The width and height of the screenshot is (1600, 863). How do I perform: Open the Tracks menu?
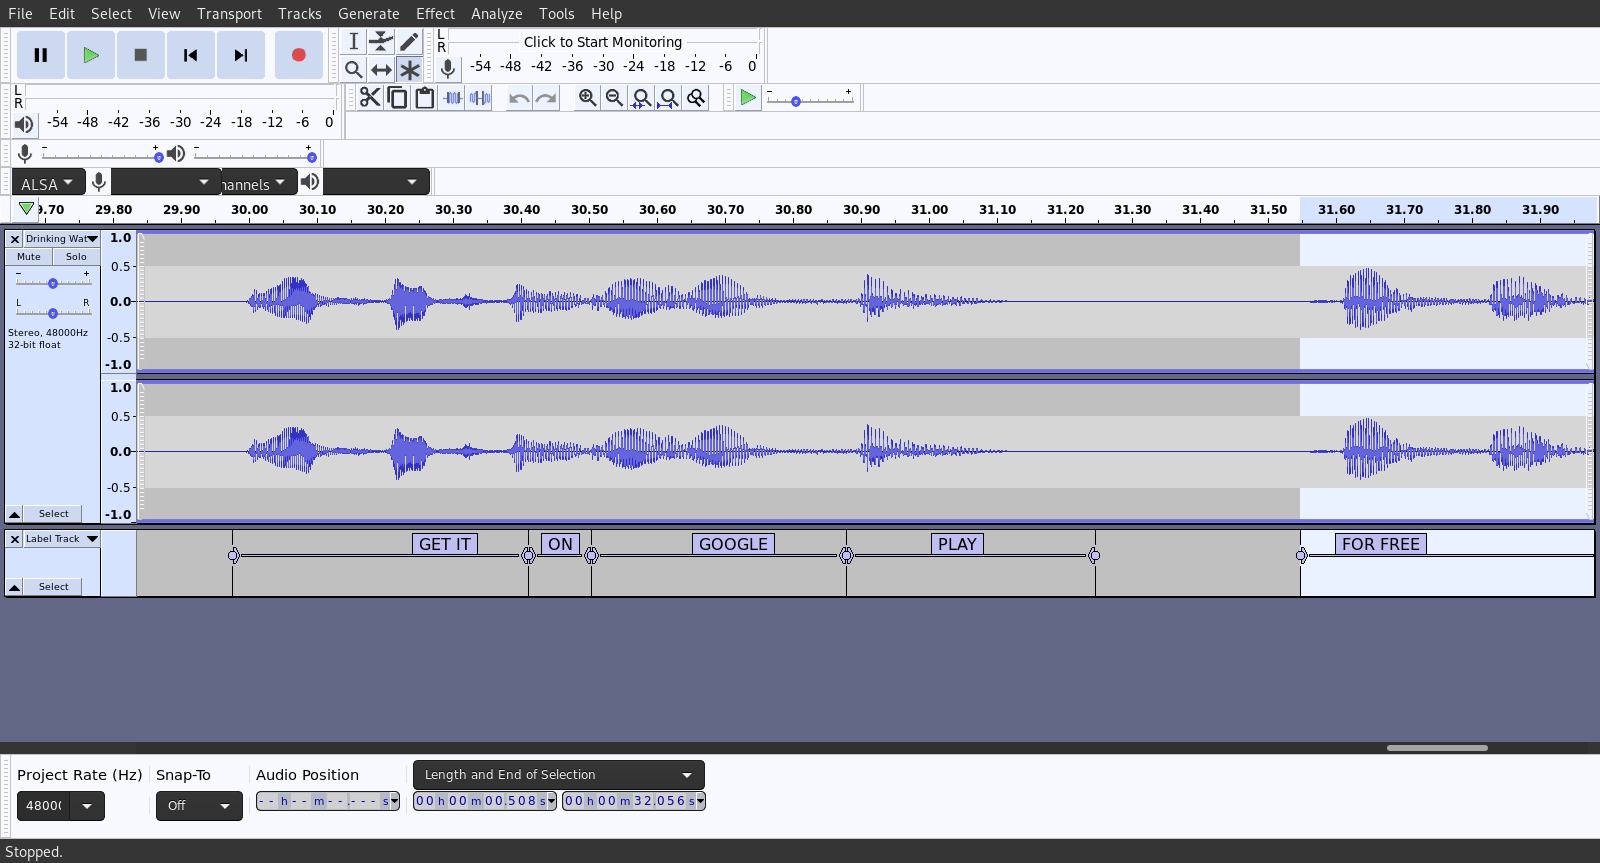(300, 14)
